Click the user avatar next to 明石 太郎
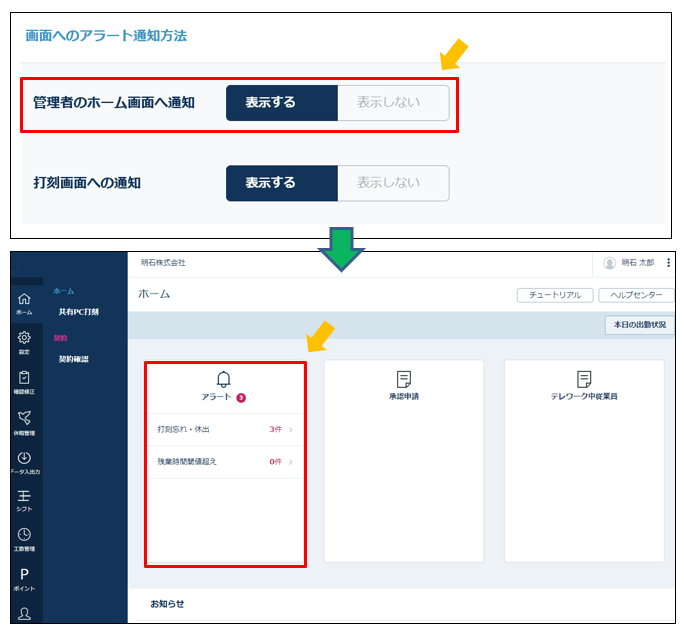The width and height of the screenshot is (684, 634). tap(609, 263)
